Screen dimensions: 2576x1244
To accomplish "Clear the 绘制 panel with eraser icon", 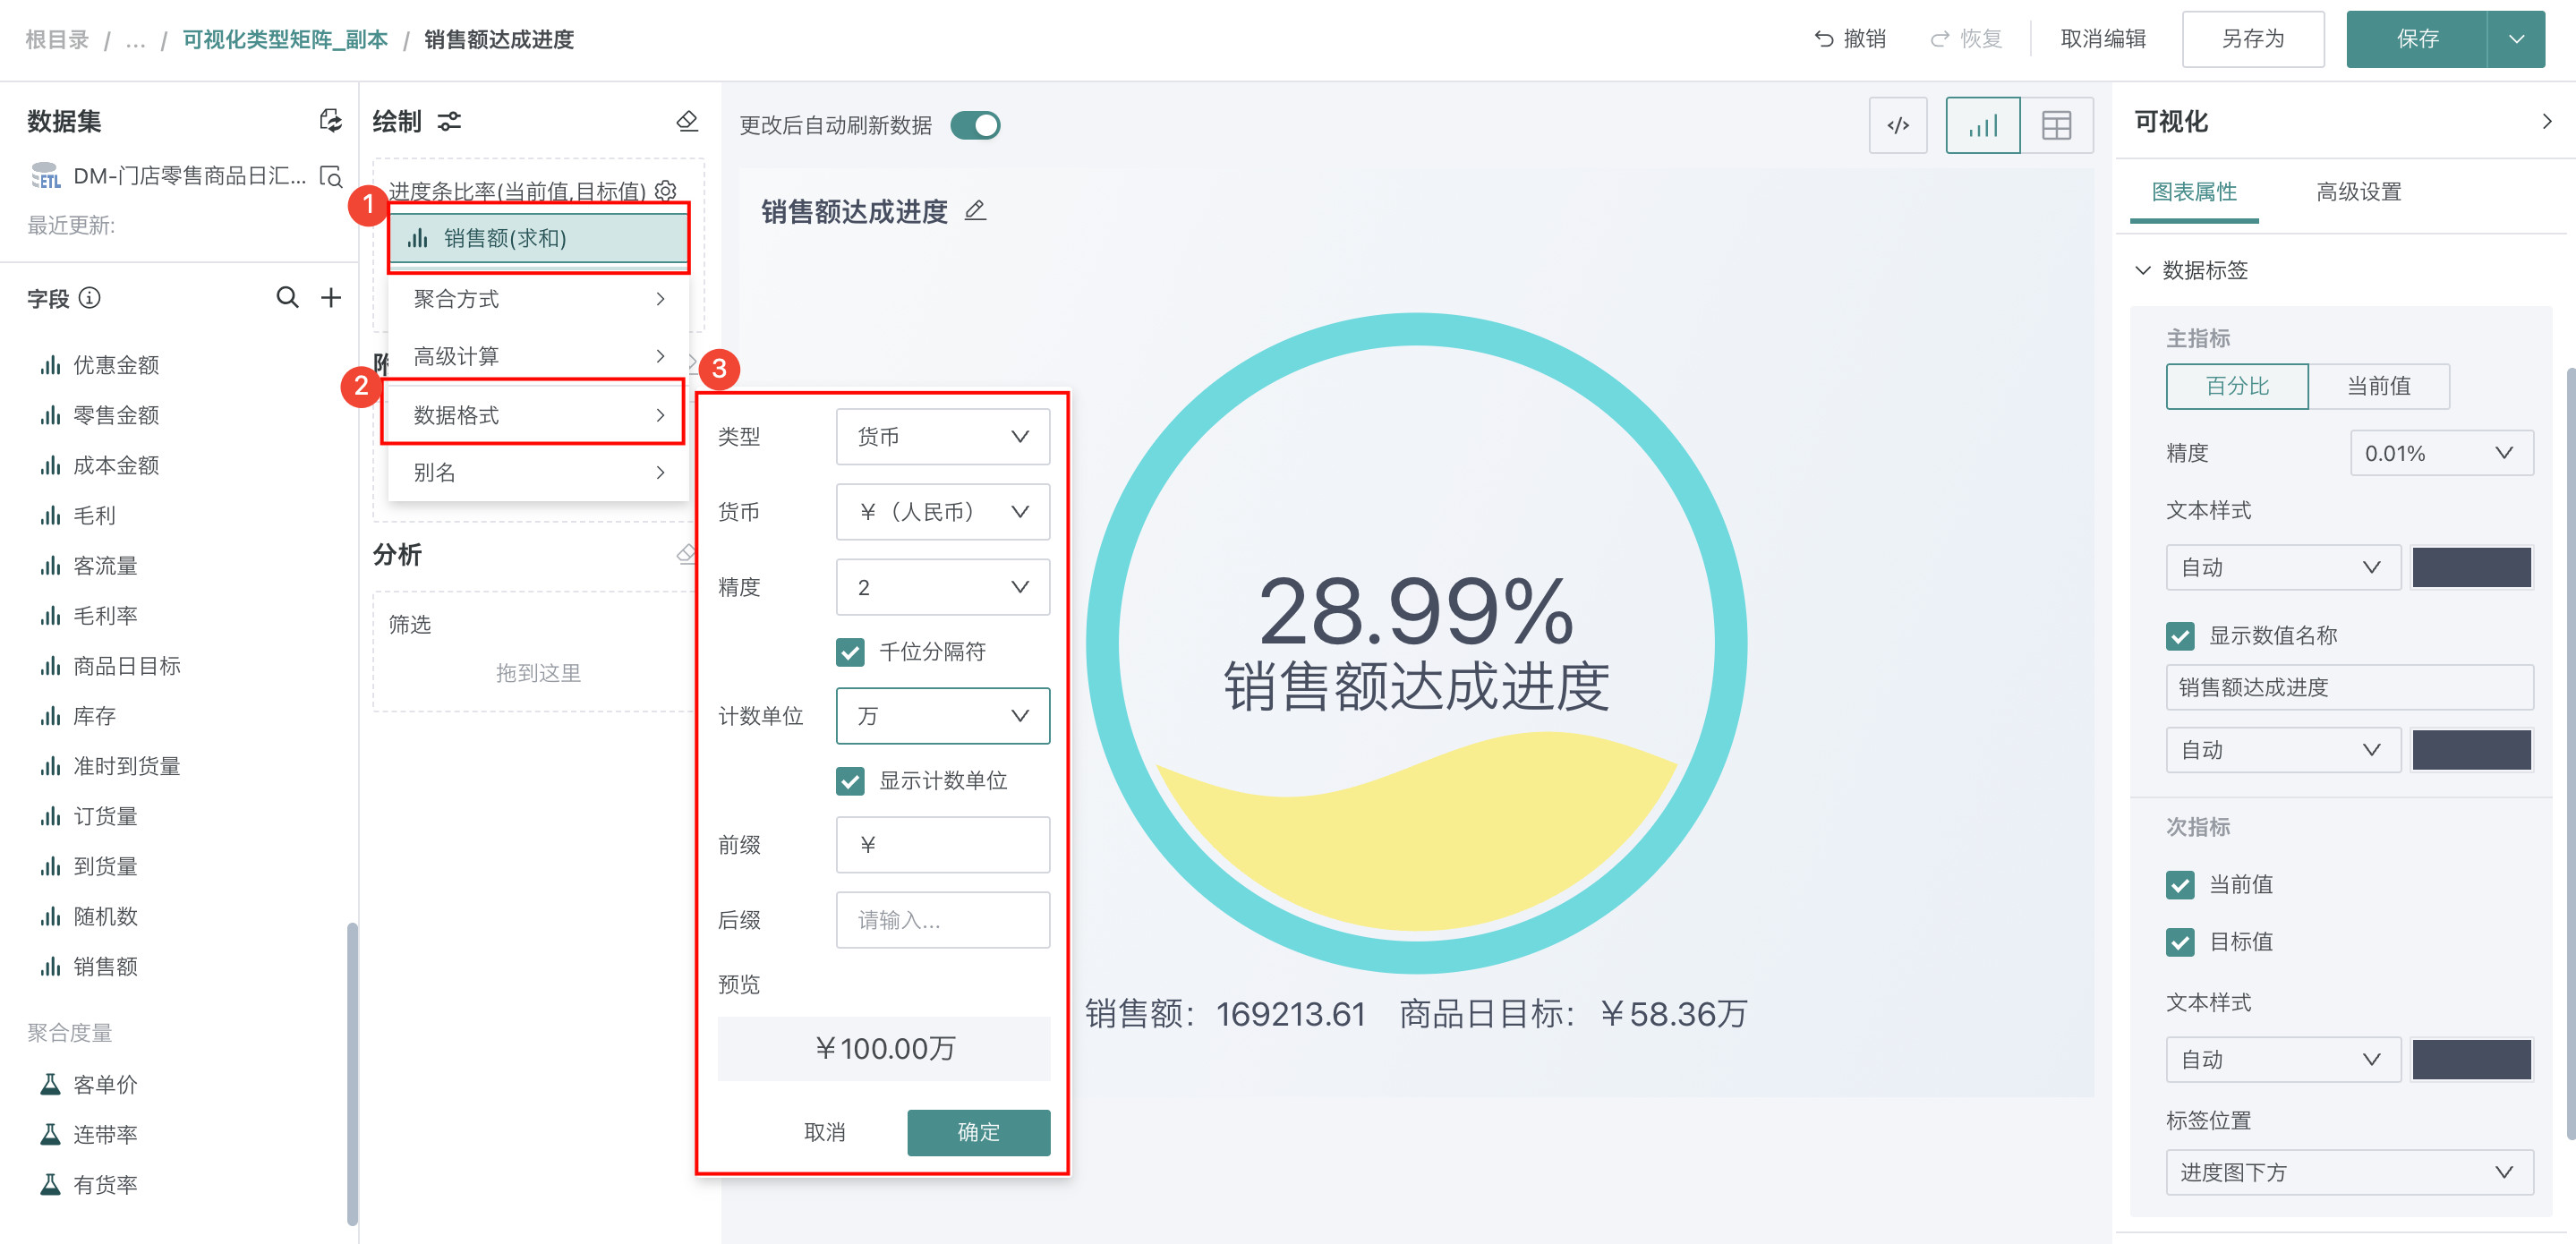I will [687, 121].
